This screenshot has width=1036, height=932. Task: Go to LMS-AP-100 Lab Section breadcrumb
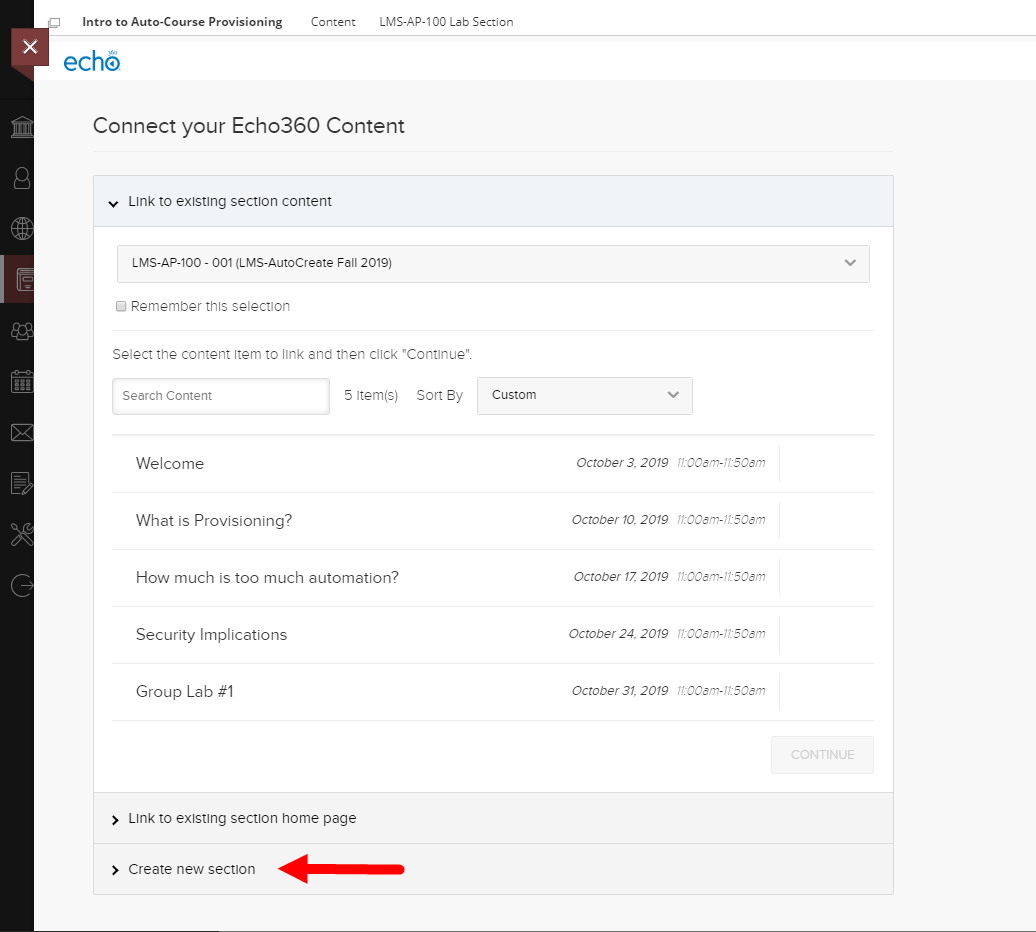pyautogui.click(x=446, y=22)
